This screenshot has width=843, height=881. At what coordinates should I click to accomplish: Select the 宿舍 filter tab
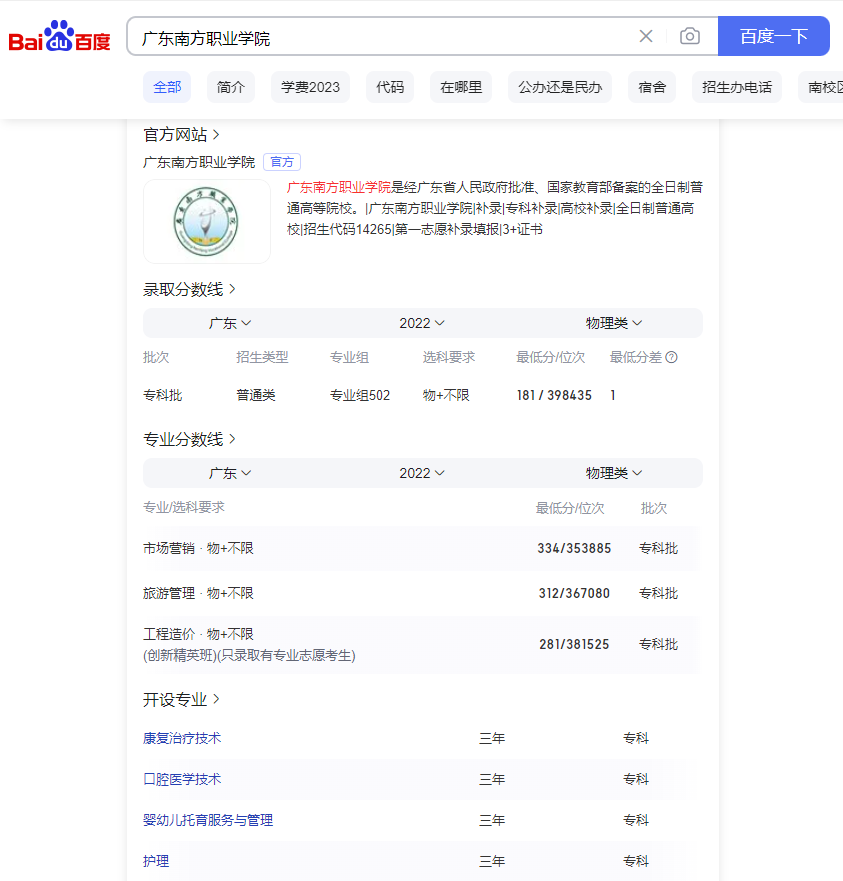[651, 87]
